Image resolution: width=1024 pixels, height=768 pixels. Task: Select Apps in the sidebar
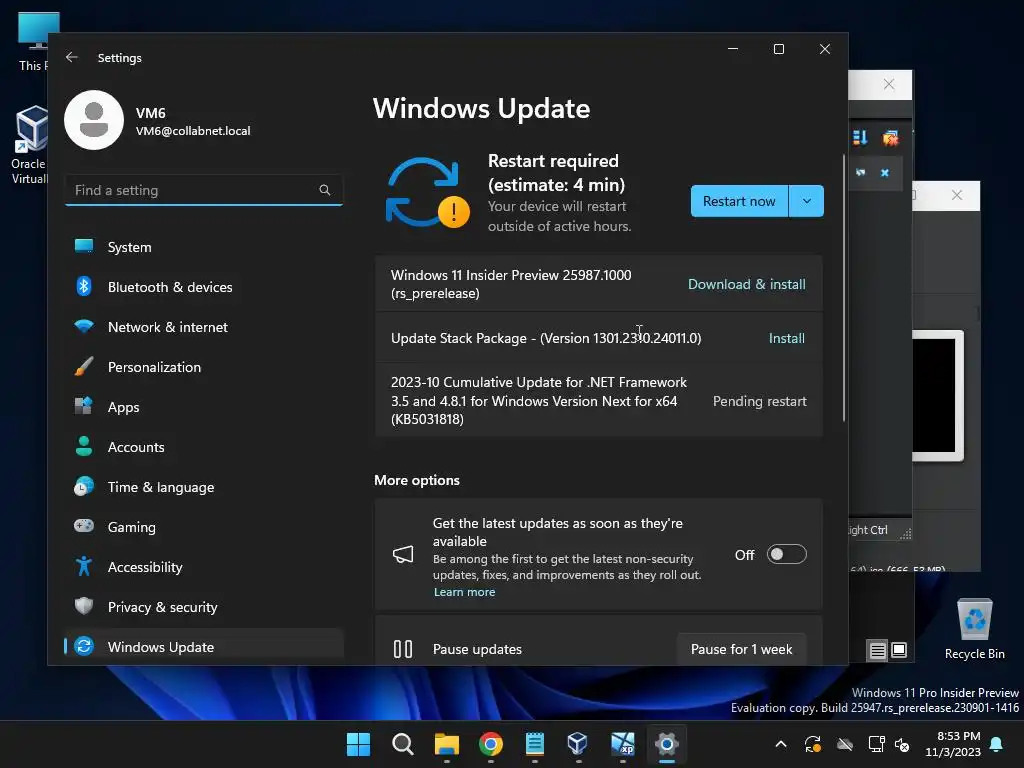[203, 407]
